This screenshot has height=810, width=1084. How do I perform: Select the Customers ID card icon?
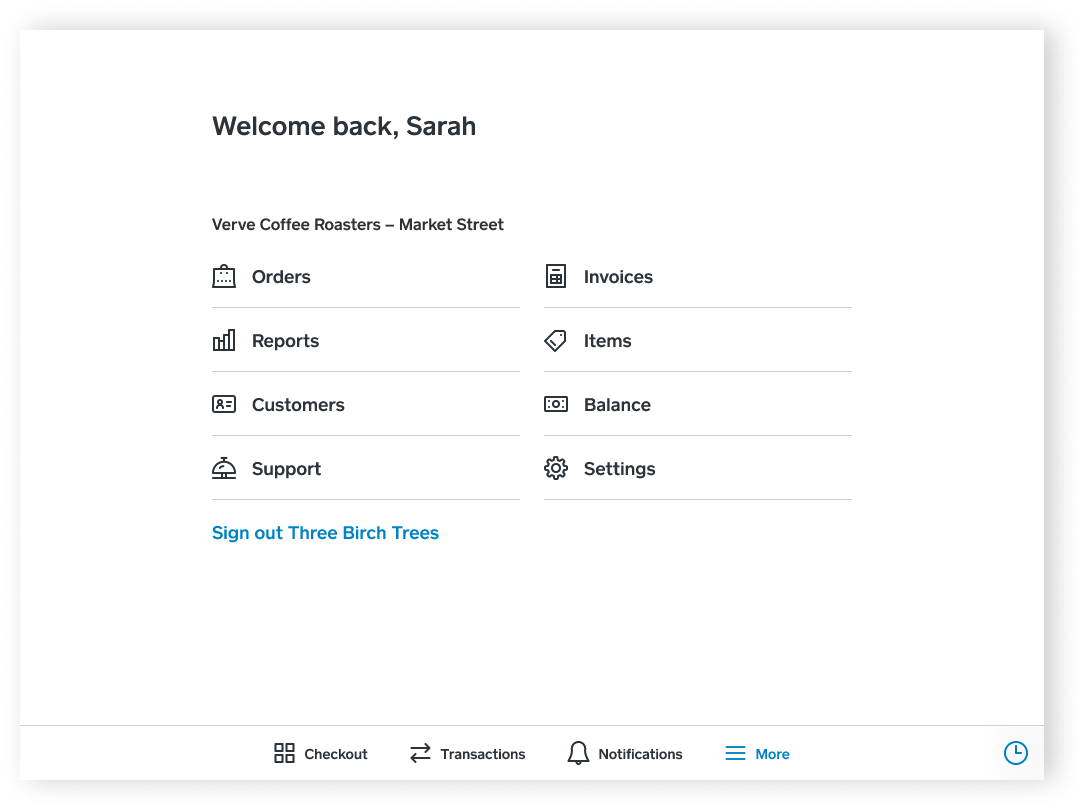pos(224,404)
